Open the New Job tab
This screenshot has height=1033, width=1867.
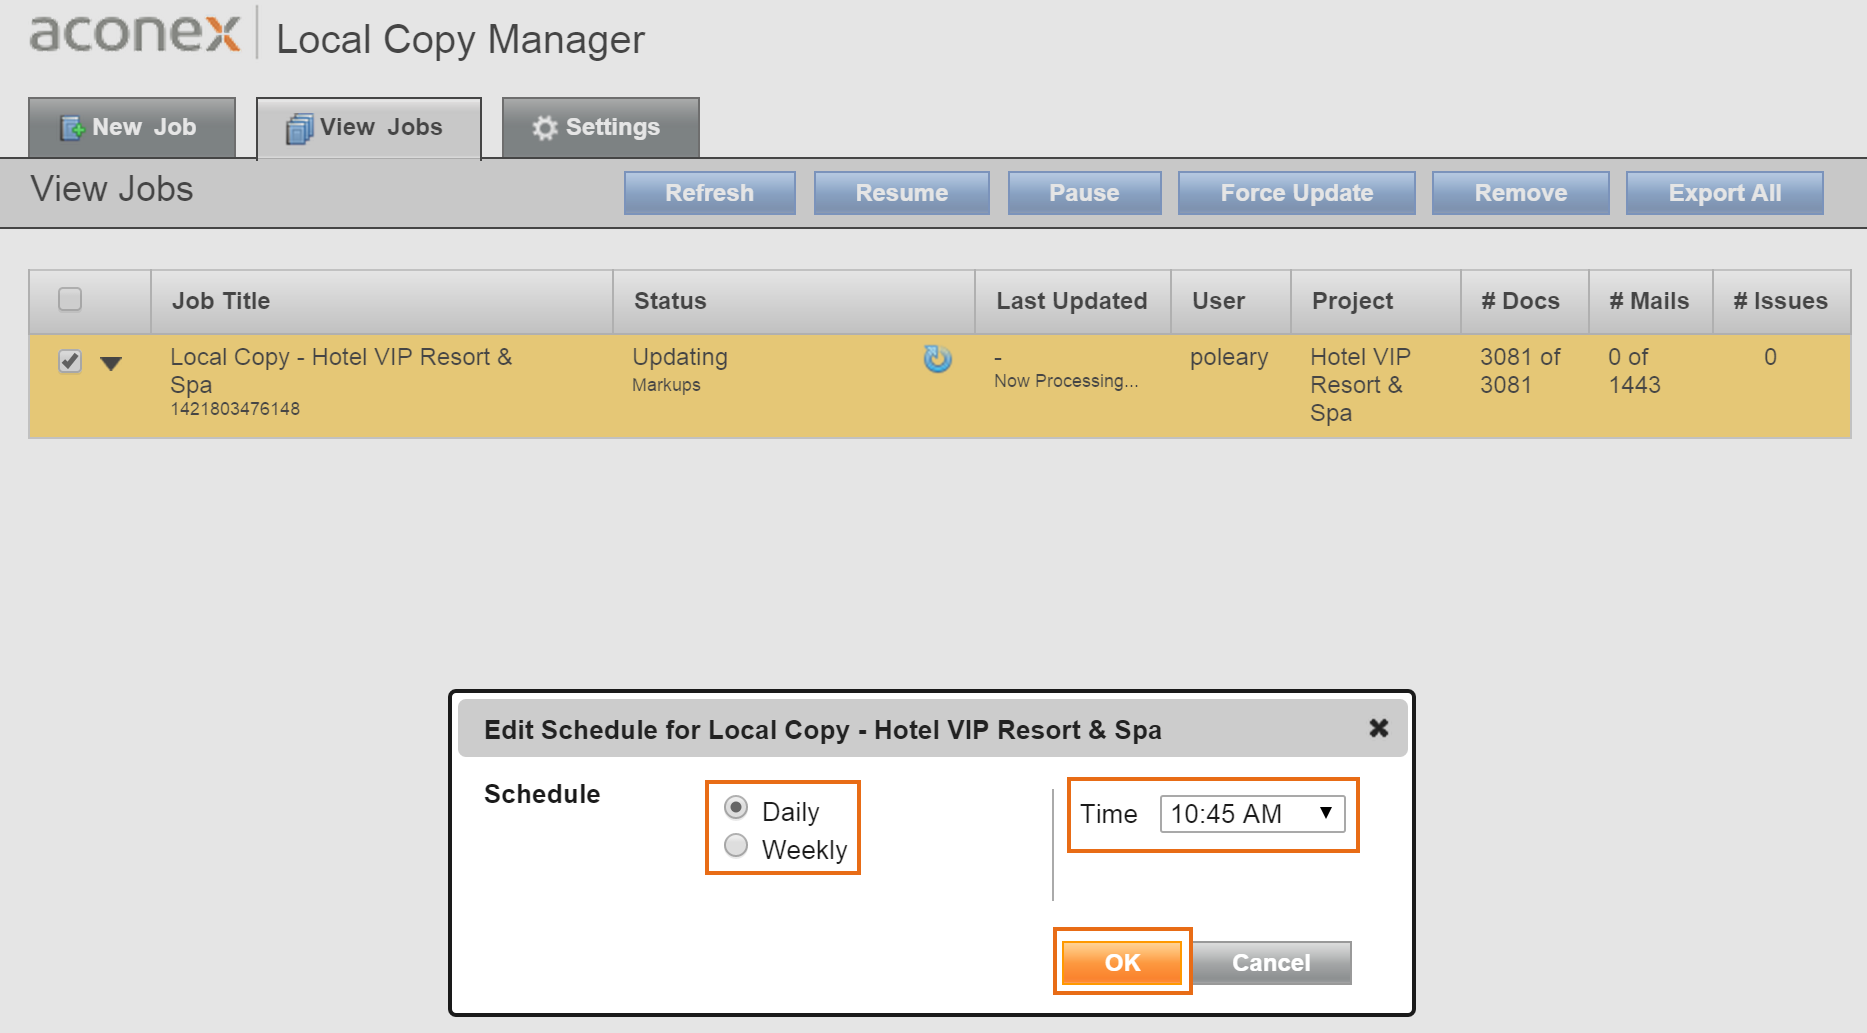point(132,127)
